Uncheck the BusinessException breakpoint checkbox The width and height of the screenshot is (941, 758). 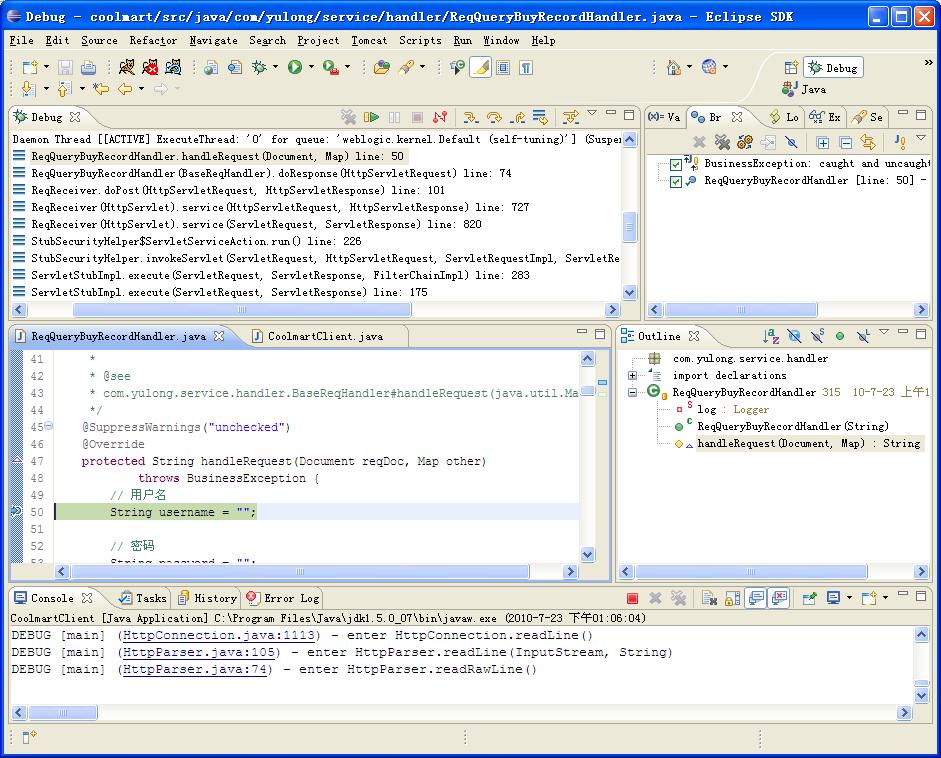click(x=676, y=164)
